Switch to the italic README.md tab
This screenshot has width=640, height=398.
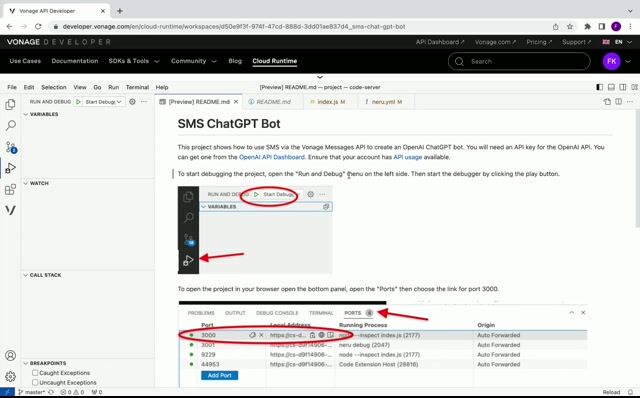point(273,102)
